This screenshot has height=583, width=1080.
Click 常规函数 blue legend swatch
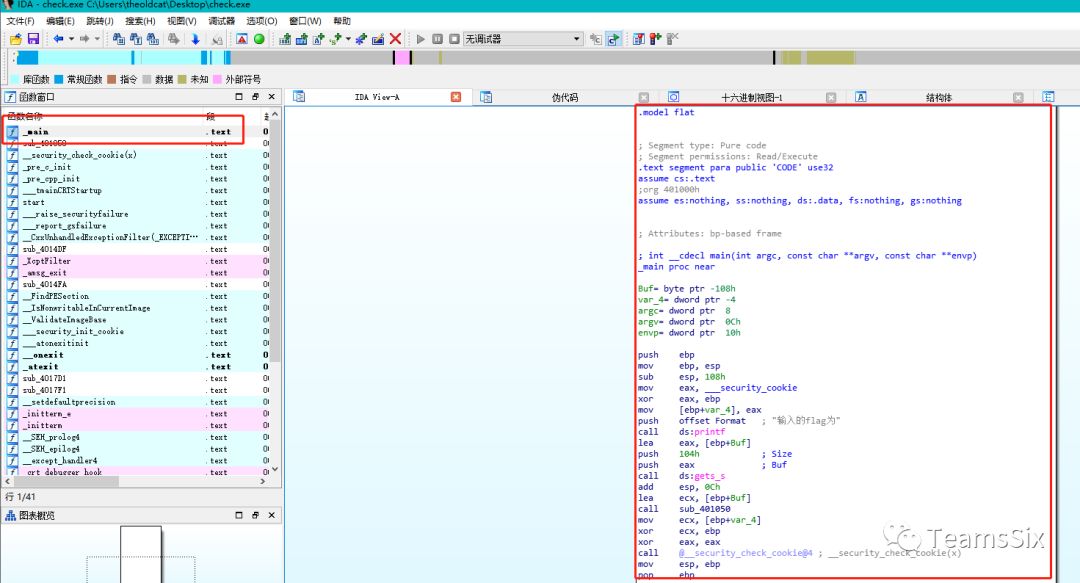(x=59, y=79)
